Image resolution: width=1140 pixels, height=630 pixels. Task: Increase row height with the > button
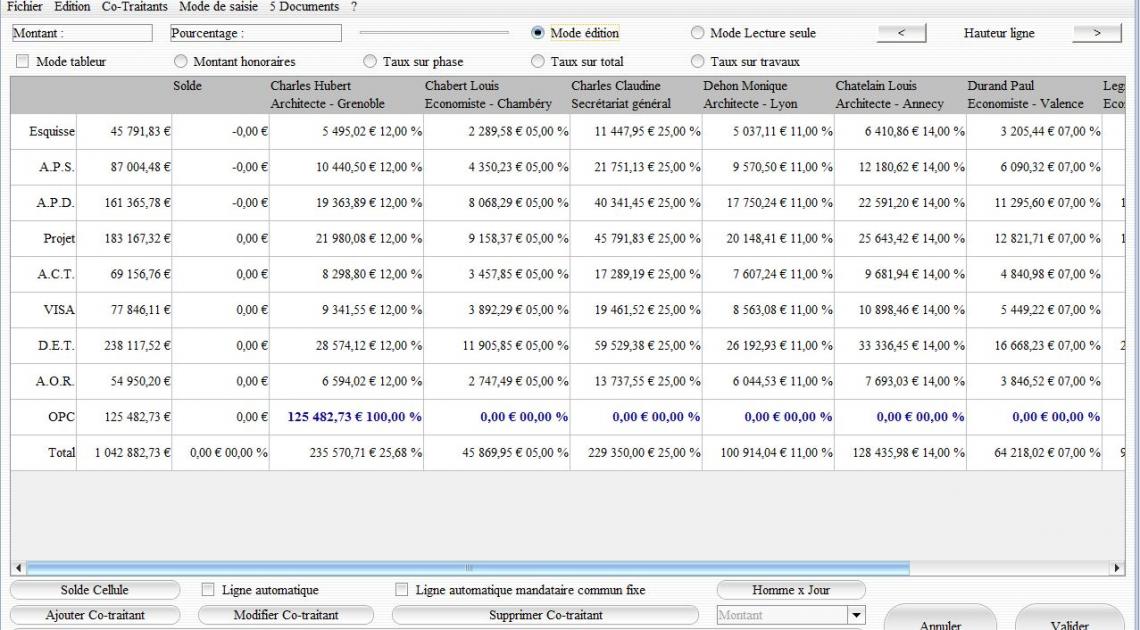click(1097, 33)
